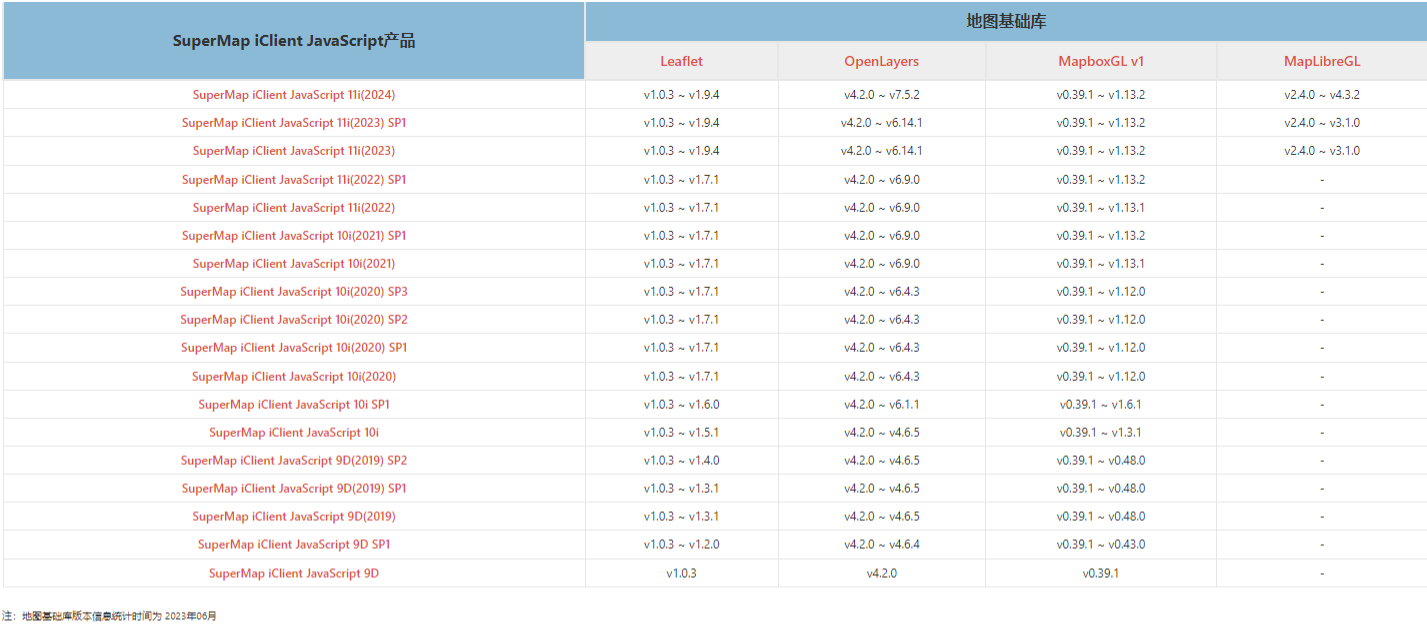The image size is (1427, 631).
Task: Select Leaflet cell v1.0.3 ~ v1.6.0
Action: click(681, 405)
